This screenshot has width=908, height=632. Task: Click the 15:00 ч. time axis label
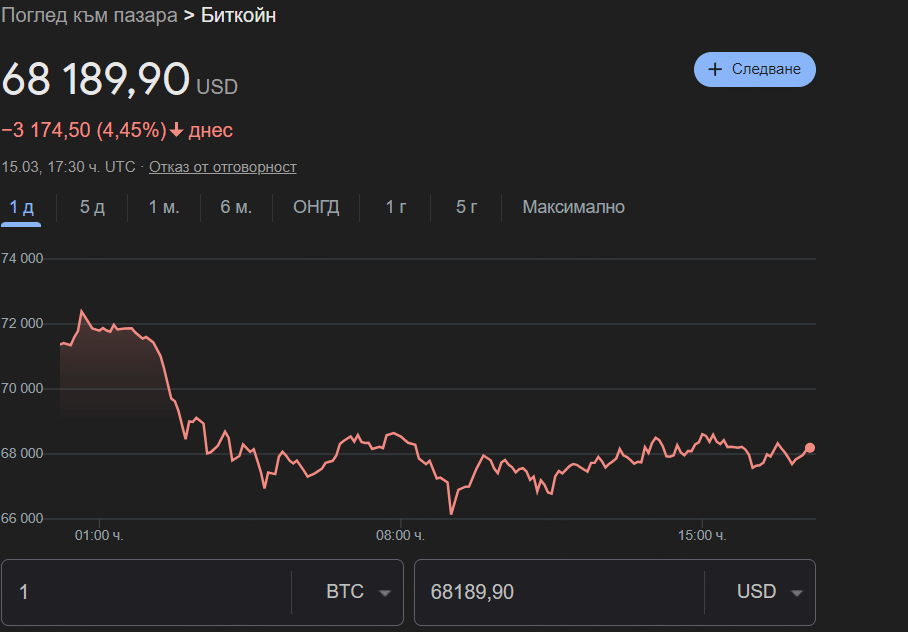[702, 535]
